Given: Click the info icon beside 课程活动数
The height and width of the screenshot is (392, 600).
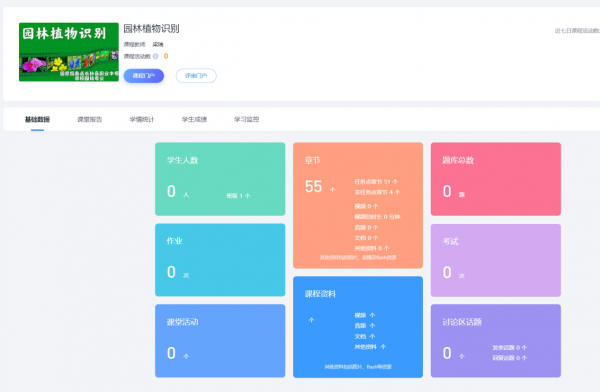Looking at the screenshot, I should point(155,56).
